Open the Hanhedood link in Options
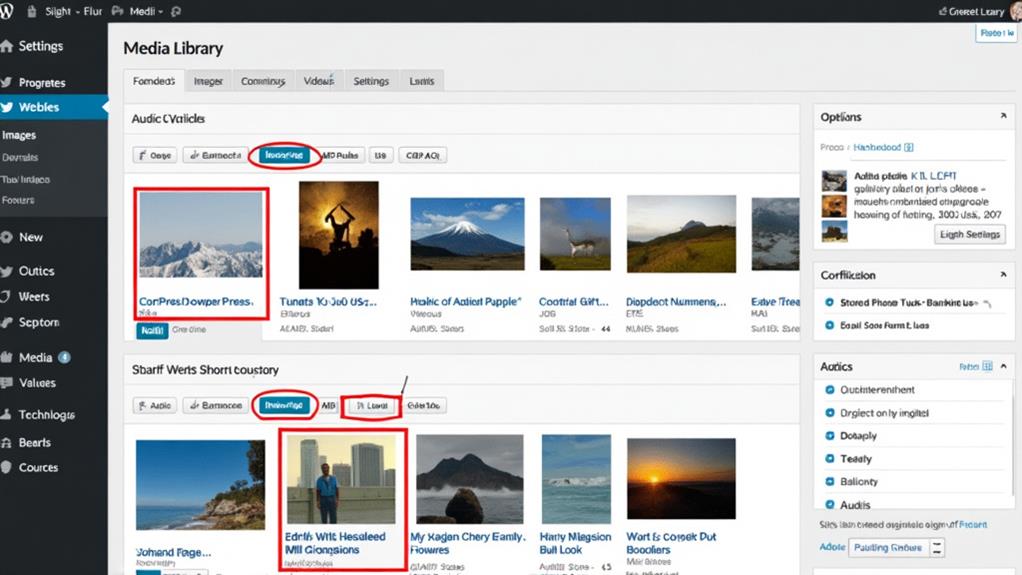1022x575 pixels. [x=877, y=147]
